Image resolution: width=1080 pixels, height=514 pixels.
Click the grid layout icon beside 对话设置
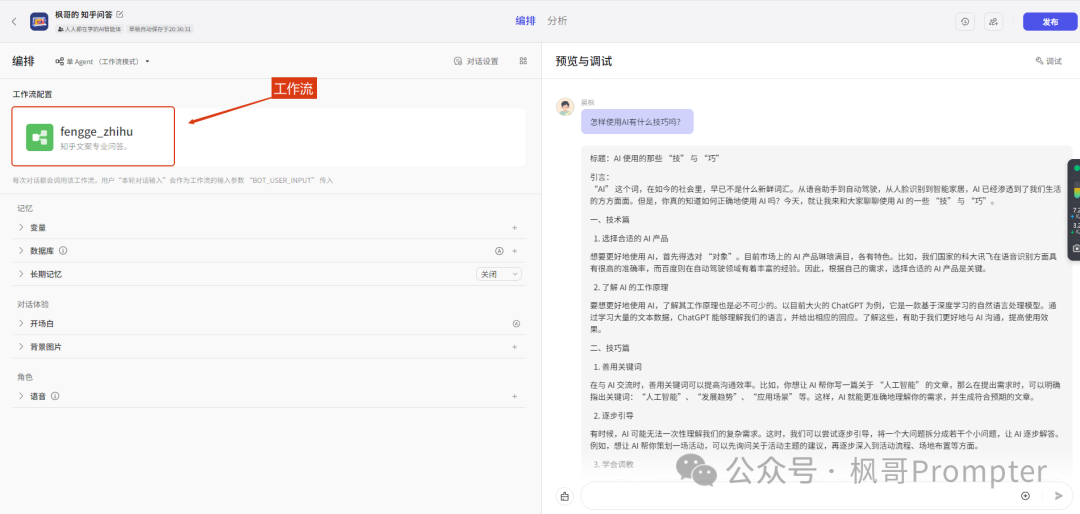pos(523,61)
